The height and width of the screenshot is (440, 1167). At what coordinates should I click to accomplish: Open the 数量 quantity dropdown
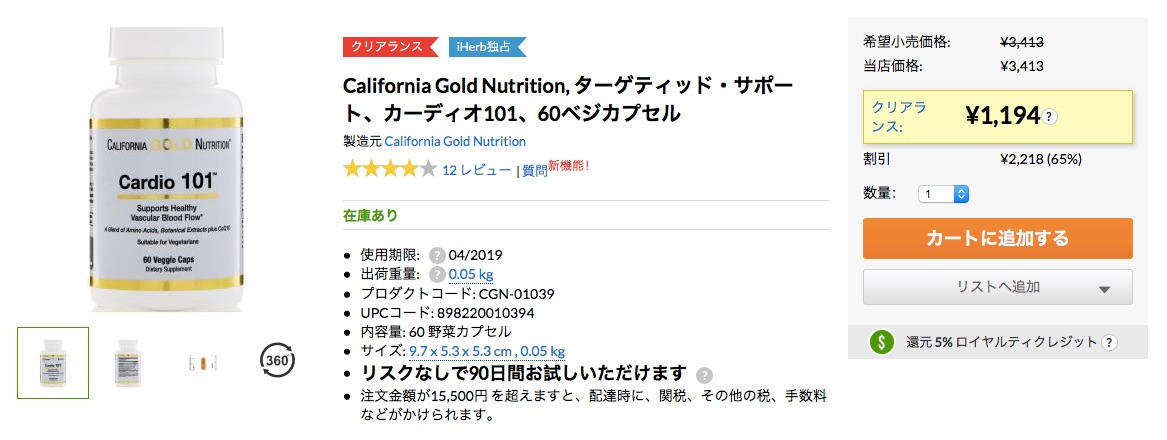(x=943, y=194)
